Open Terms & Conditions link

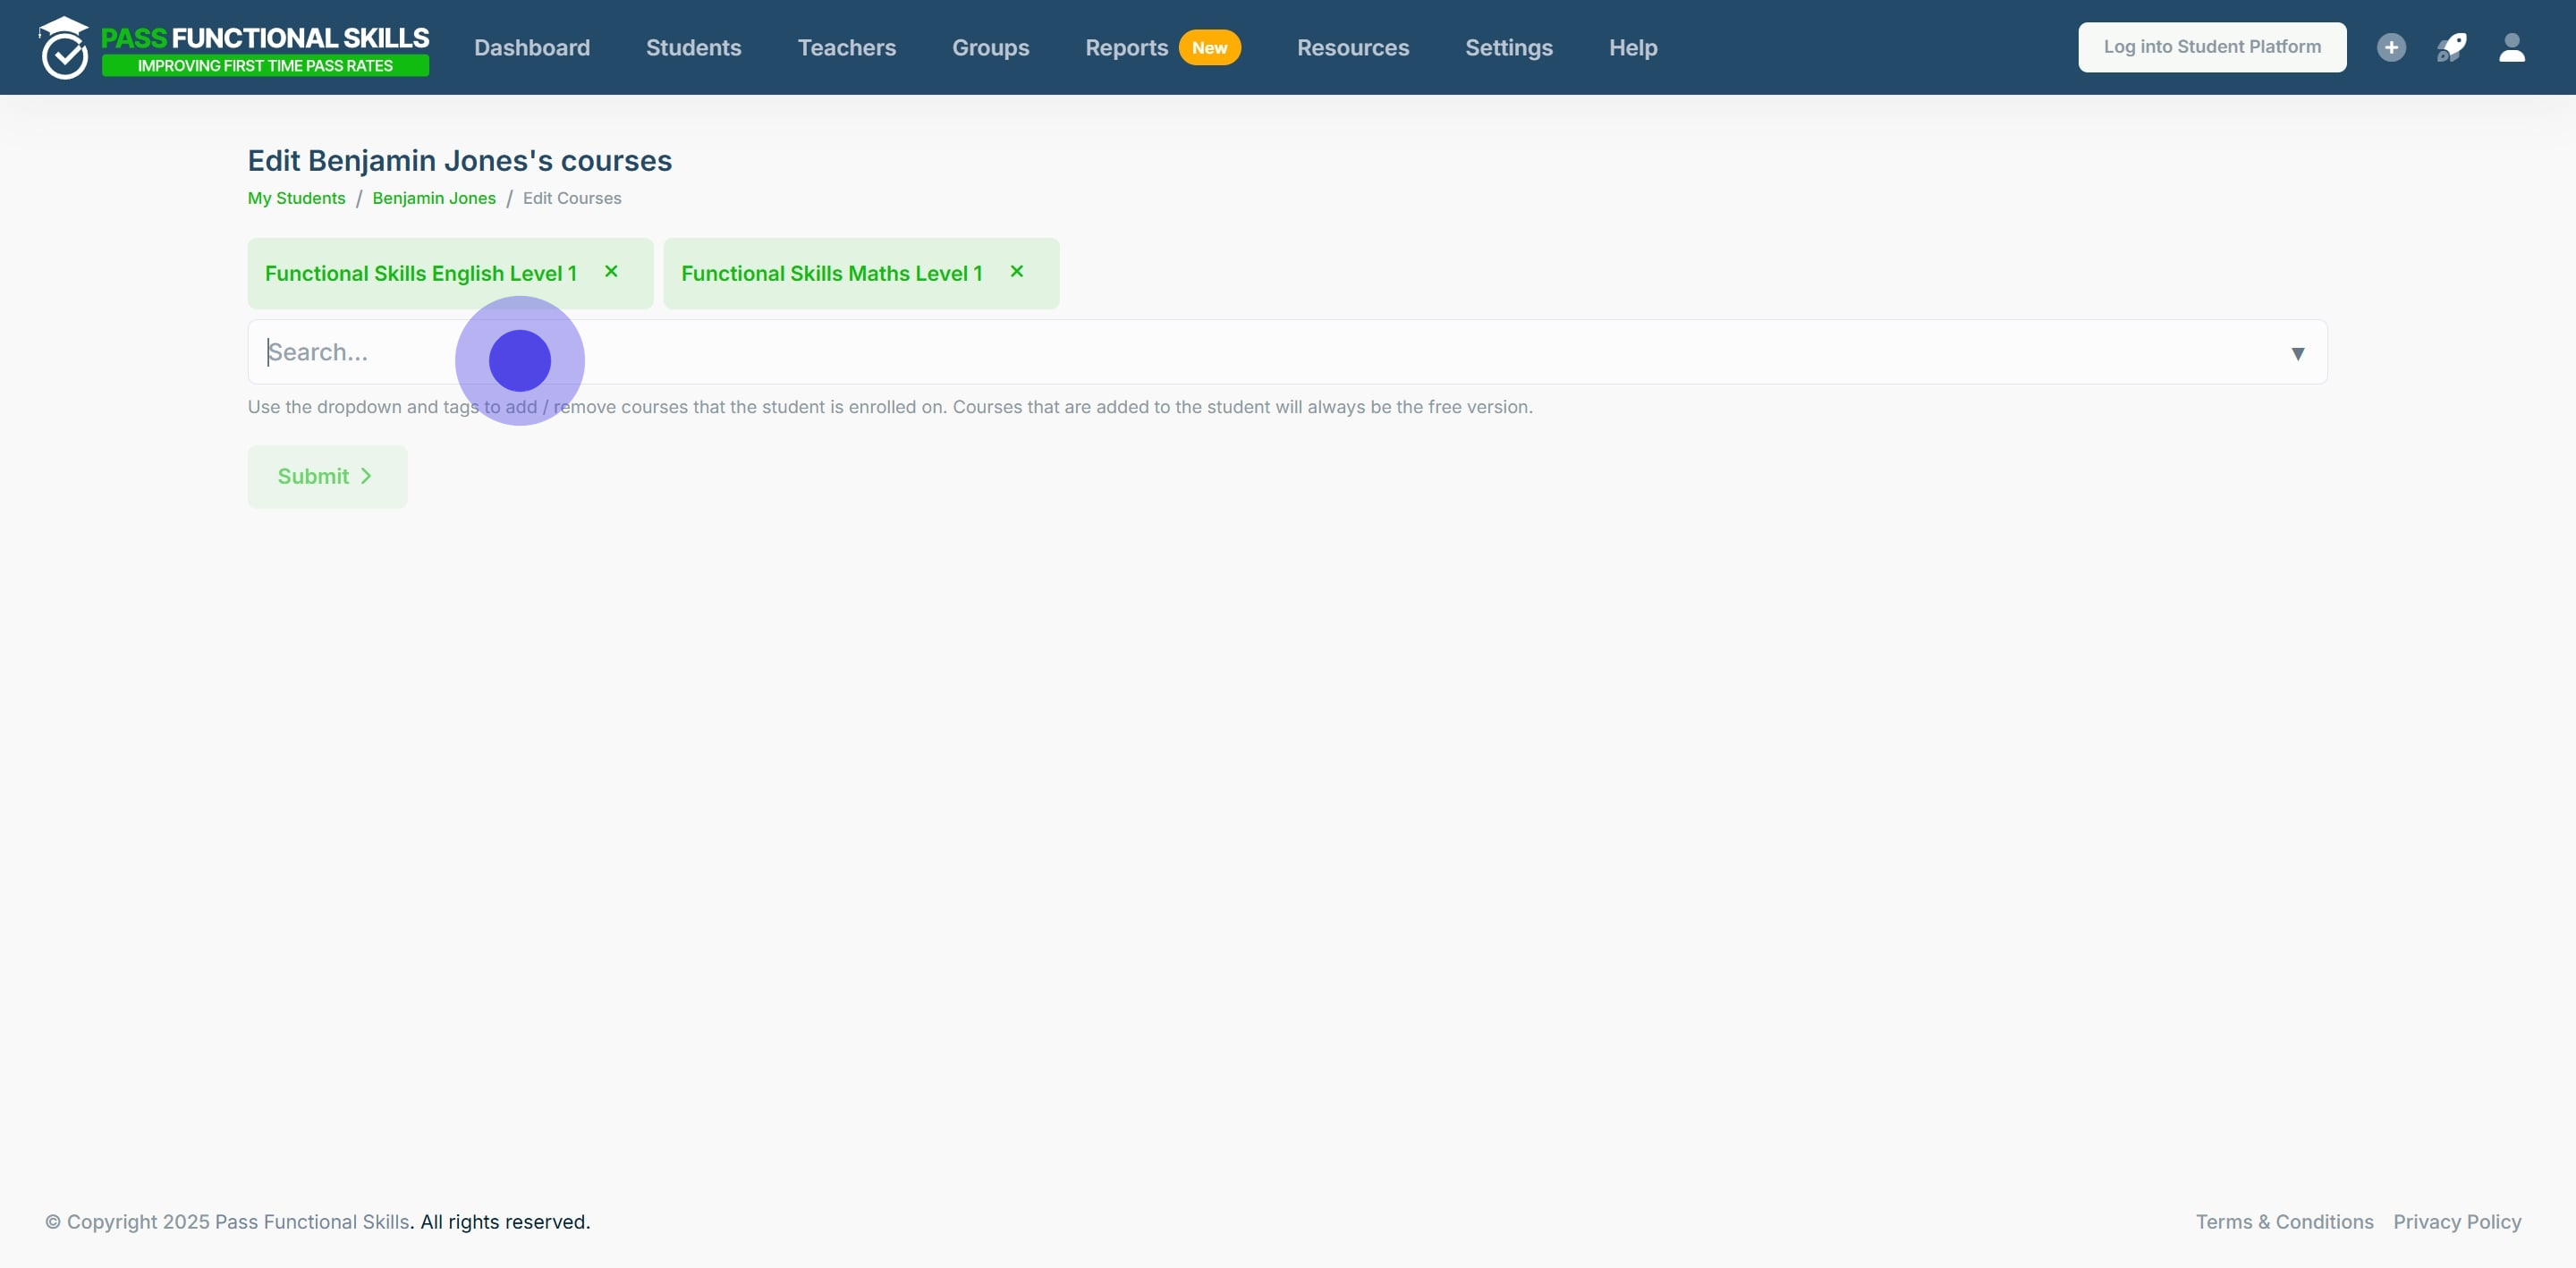[x=2284, y=1222]
